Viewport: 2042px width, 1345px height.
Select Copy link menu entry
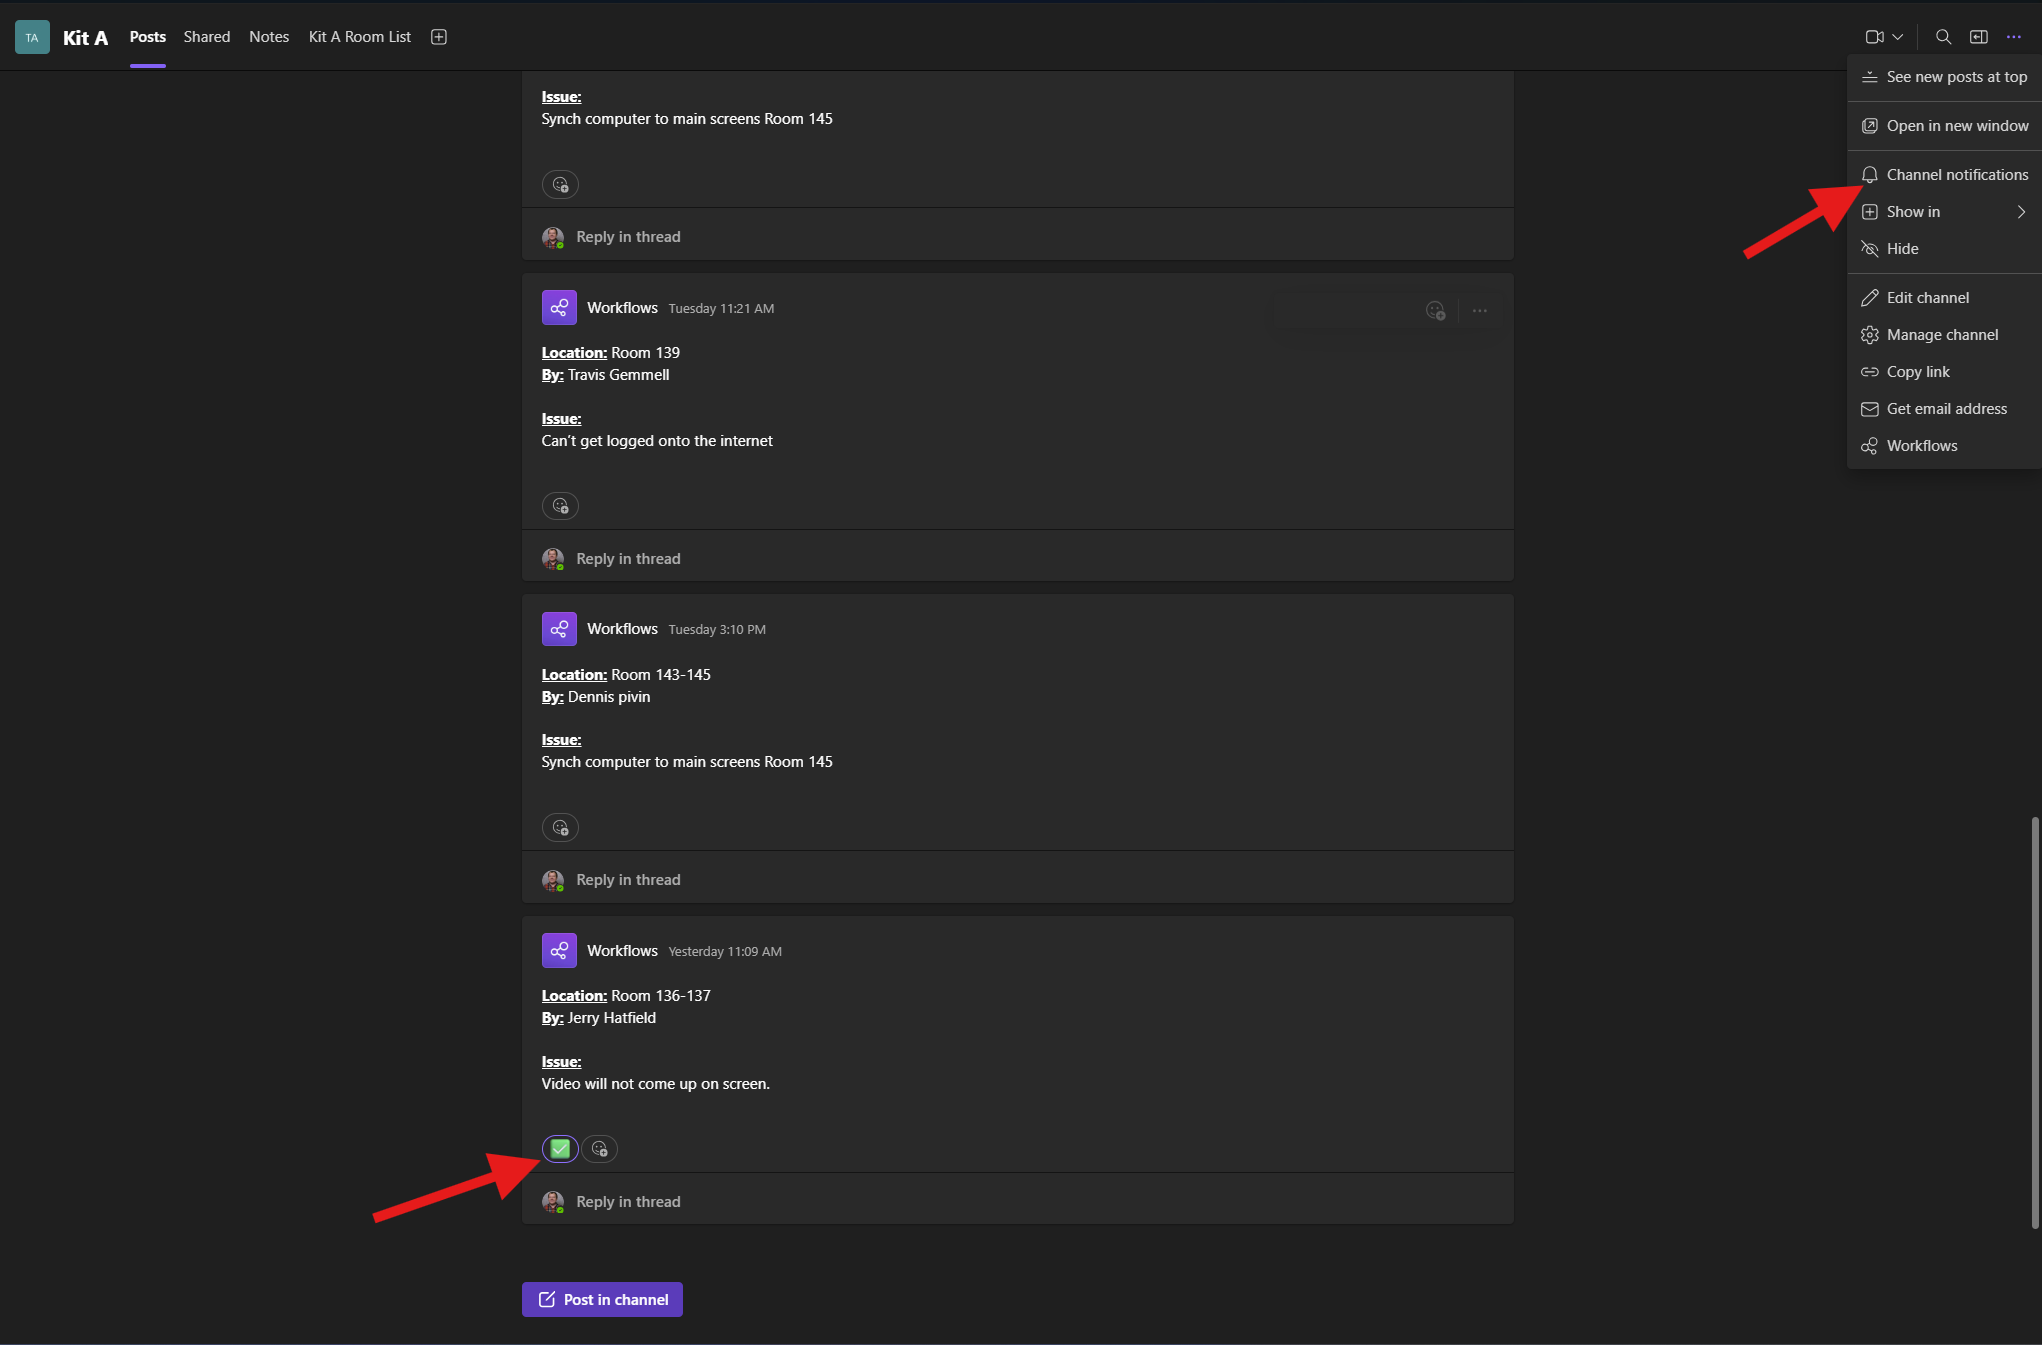click(x=1917, y=372)
